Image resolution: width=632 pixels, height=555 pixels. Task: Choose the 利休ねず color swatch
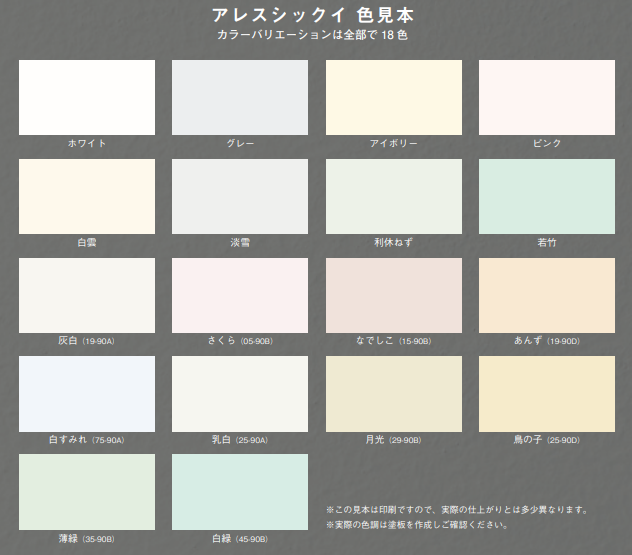394,196
